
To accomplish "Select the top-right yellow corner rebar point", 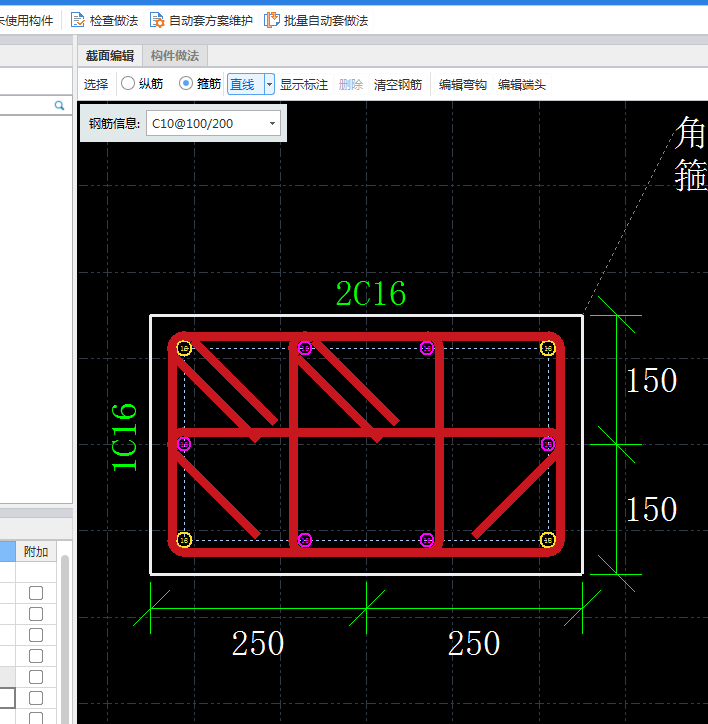I will [x=548, y=348].
